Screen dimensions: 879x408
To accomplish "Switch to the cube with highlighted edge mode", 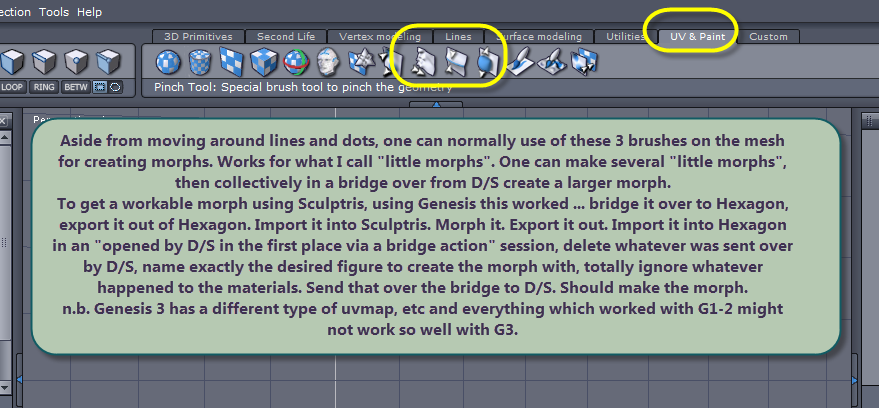I will tap(44, 61).
